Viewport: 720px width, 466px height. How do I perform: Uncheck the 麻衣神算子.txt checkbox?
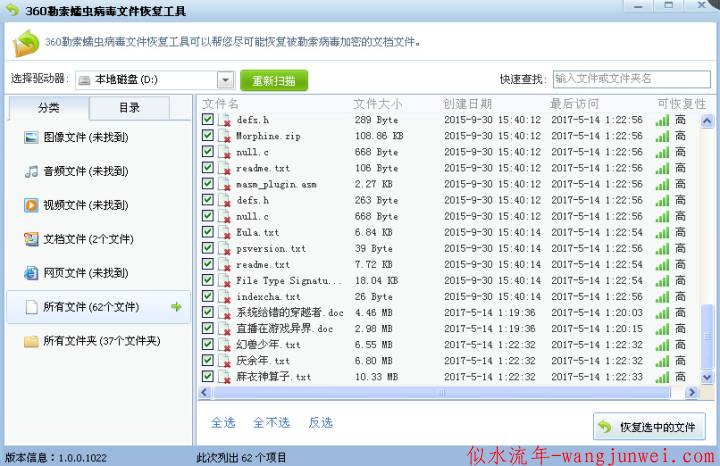pyautogui.click(x=208, y=376)
